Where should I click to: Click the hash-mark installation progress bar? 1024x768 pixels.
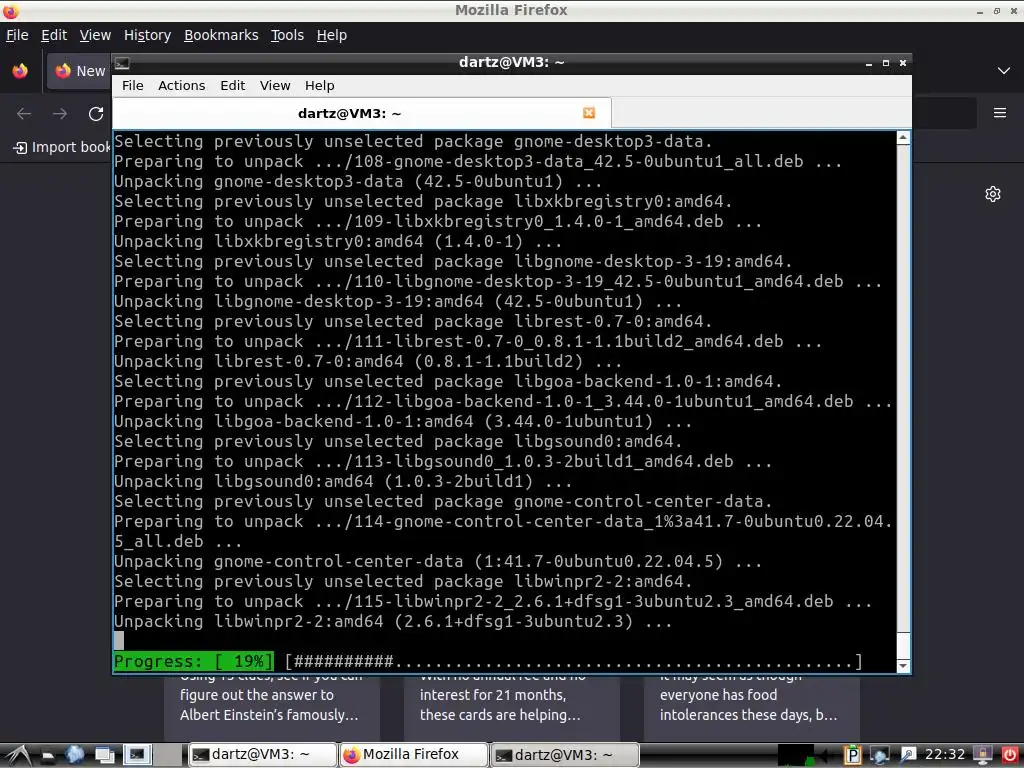[x=573, y=662]
